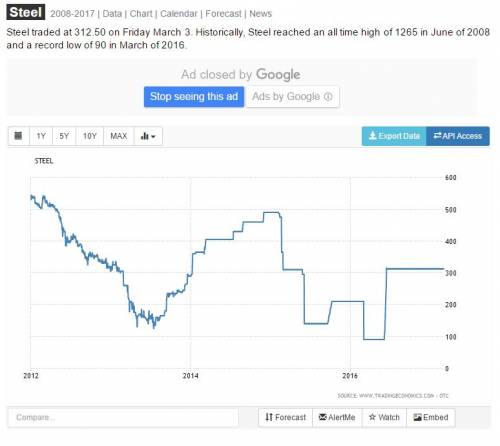Image resolution: width=500 pixels, height=446 pixels.
Task: Click the API Access button
Action: (458, 136)
